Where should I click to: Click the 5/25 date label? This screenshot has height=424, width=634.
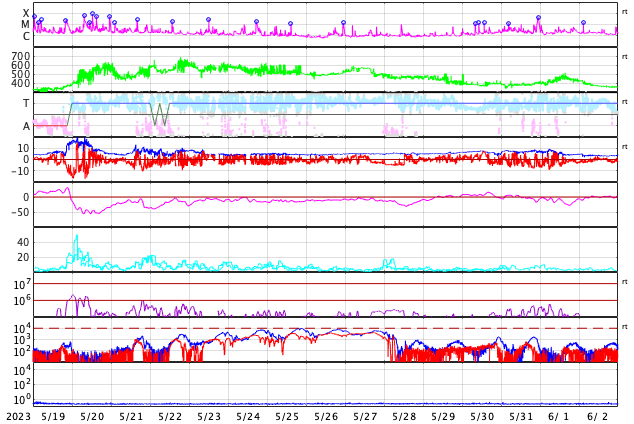click(287, 416)
